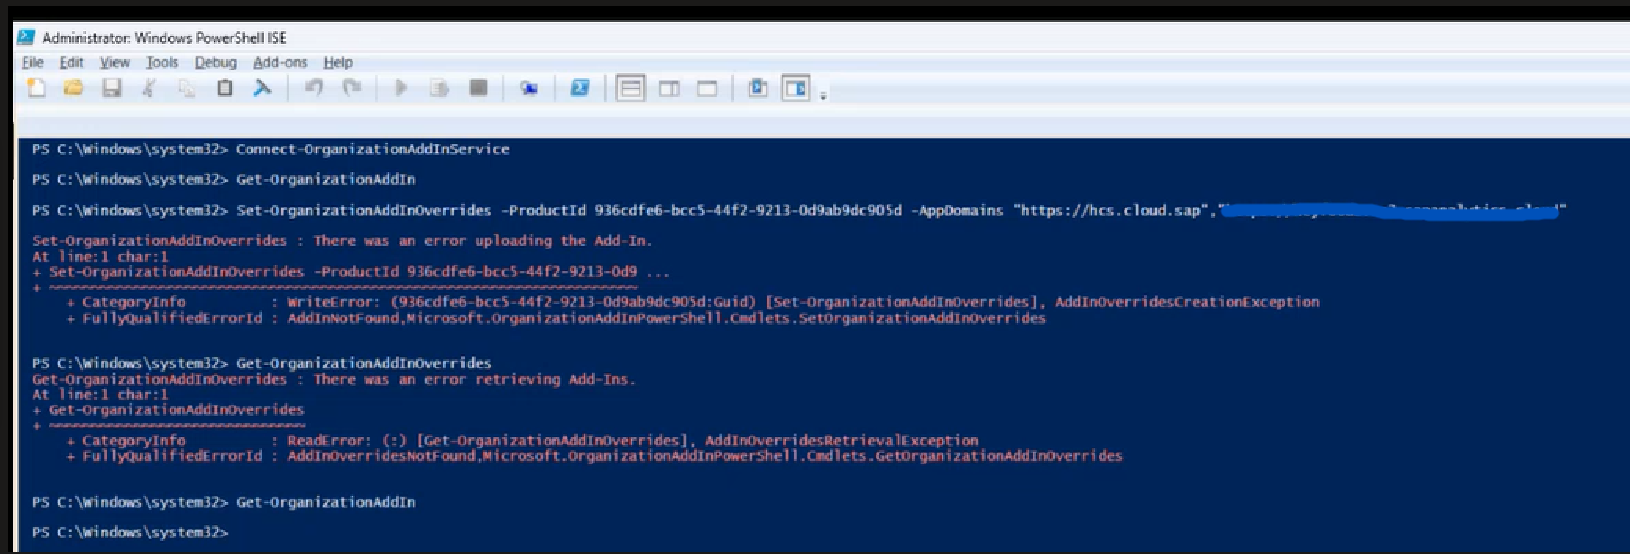
Task: Stop Operation square icon
Action: point(479,88)
